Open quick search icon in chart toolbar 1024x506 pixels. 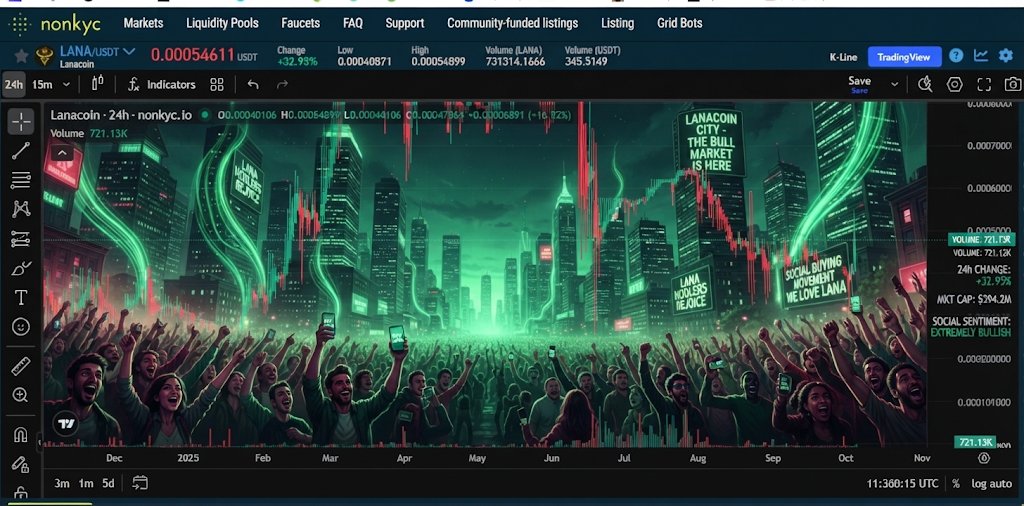tap(925, 84)
